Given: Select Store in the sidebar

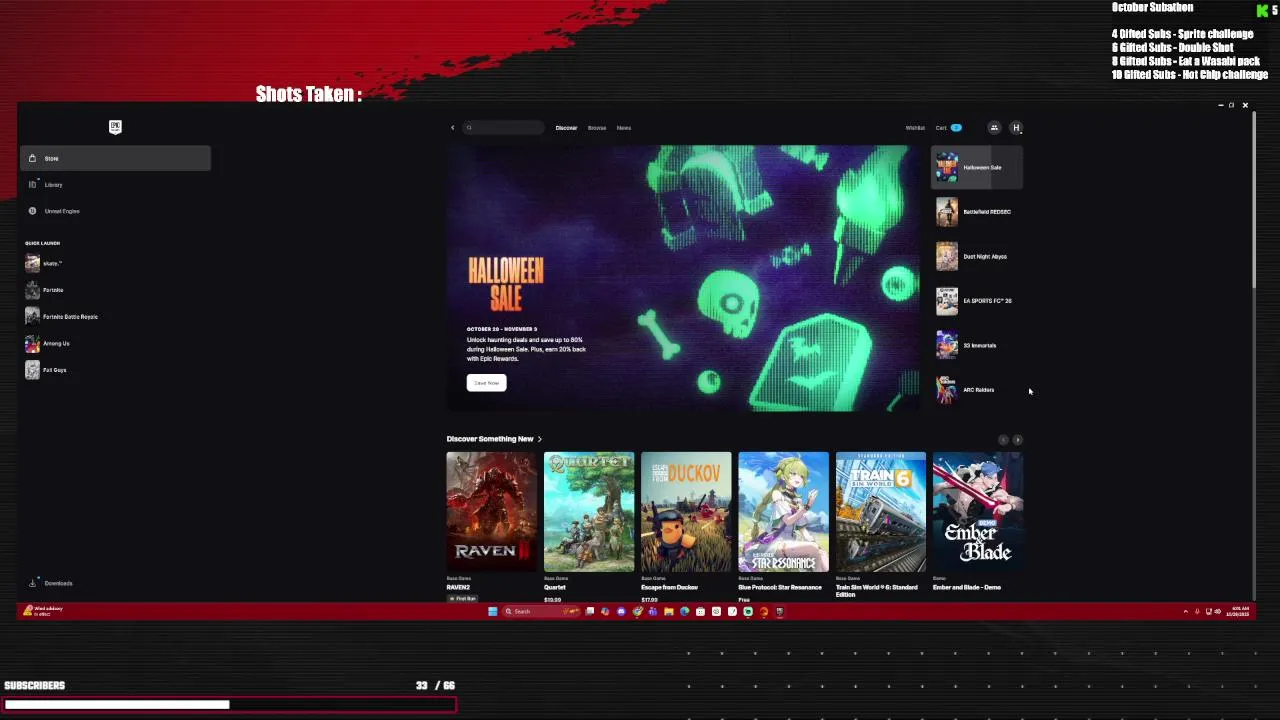Looking at the screenshot, I should (x=115, y=158).
